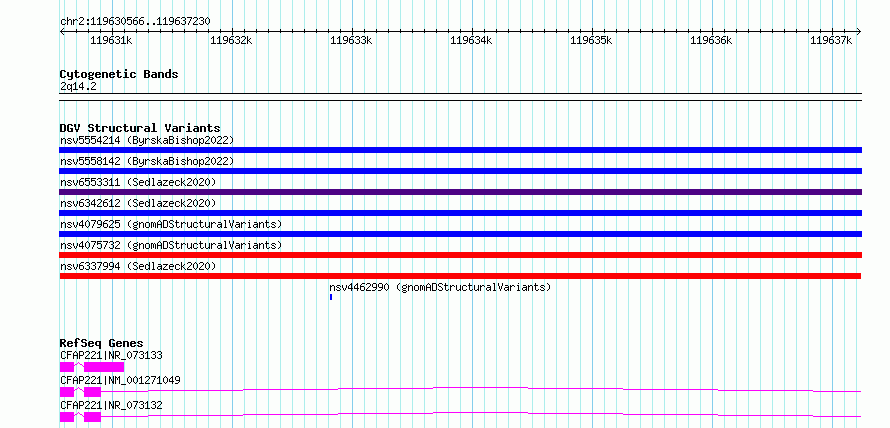Click the blue bar for nsv5554214
This screenshot has height=428, width=890.
(460, 150)
